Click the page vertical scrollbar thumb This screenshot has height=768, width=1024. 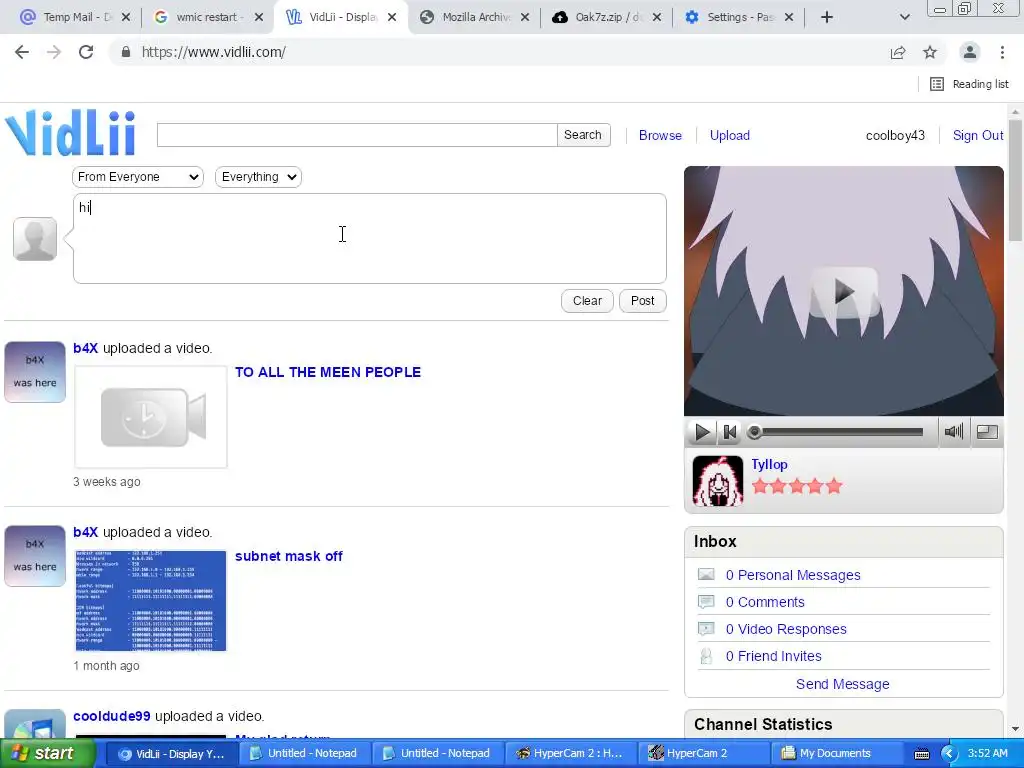tap(1015, 180)
